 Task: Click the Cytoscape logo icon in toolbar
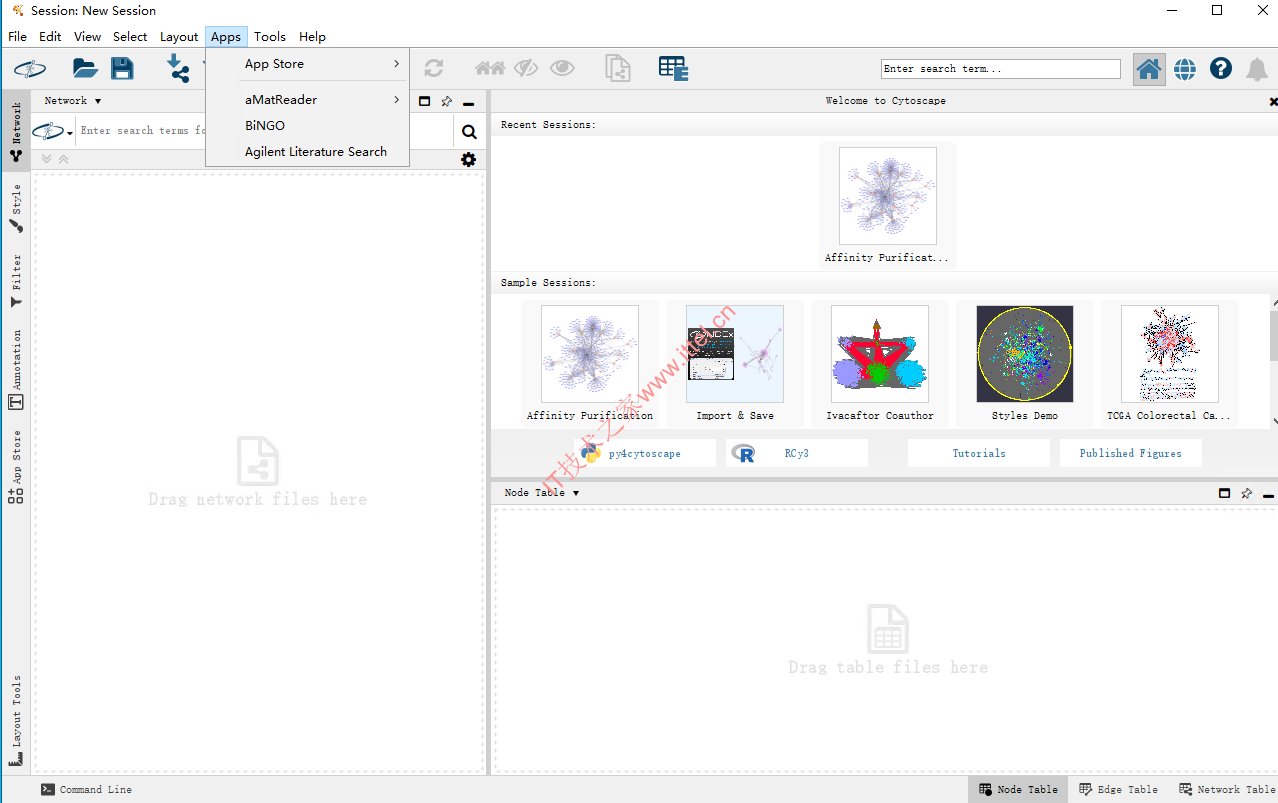coord(30,68)
